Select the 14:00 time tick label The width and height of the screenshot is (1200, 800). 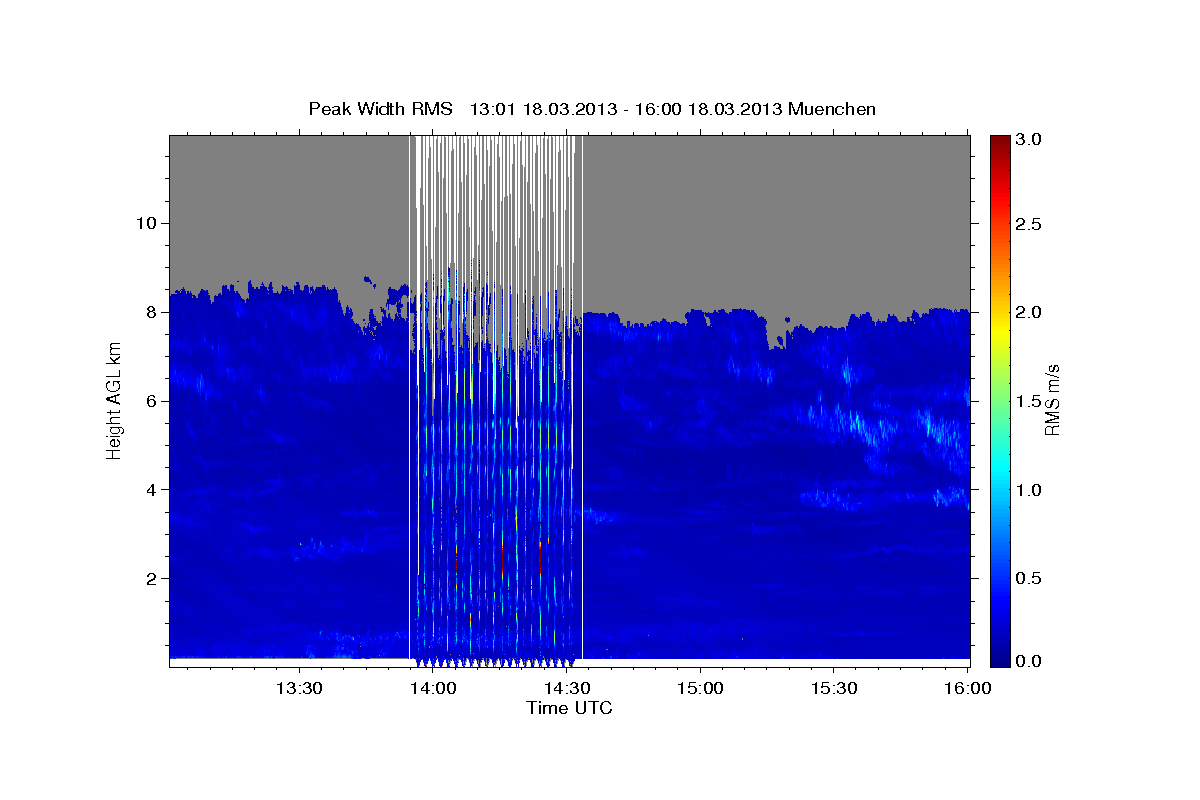[x=432, y=689]
